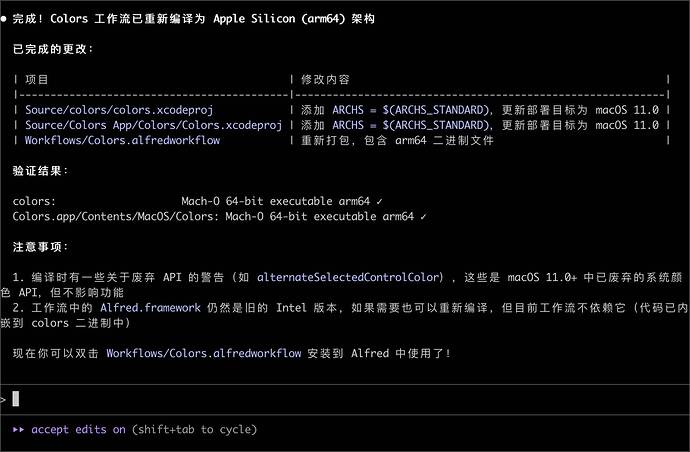
Task: Click the double-arrow icon before accept edits
Action: pos(18,430)
